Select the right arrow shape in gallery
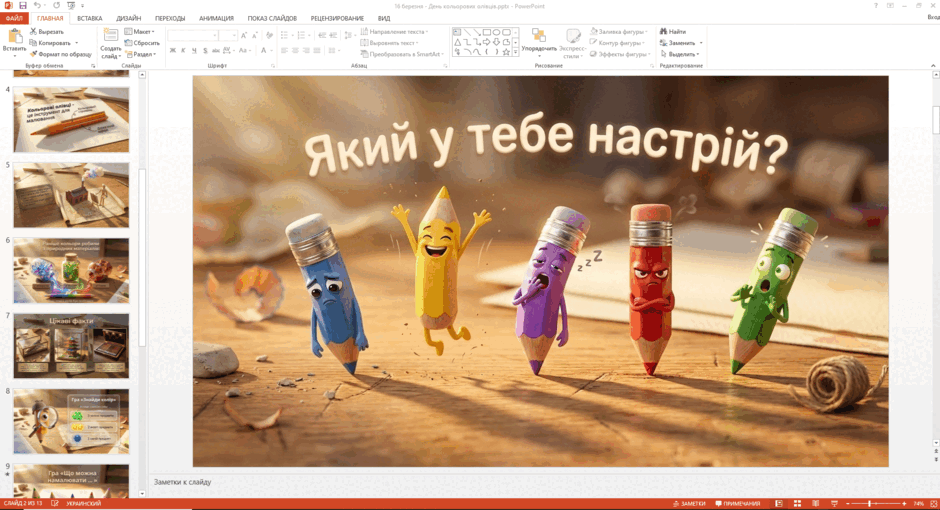 point(487,42)
